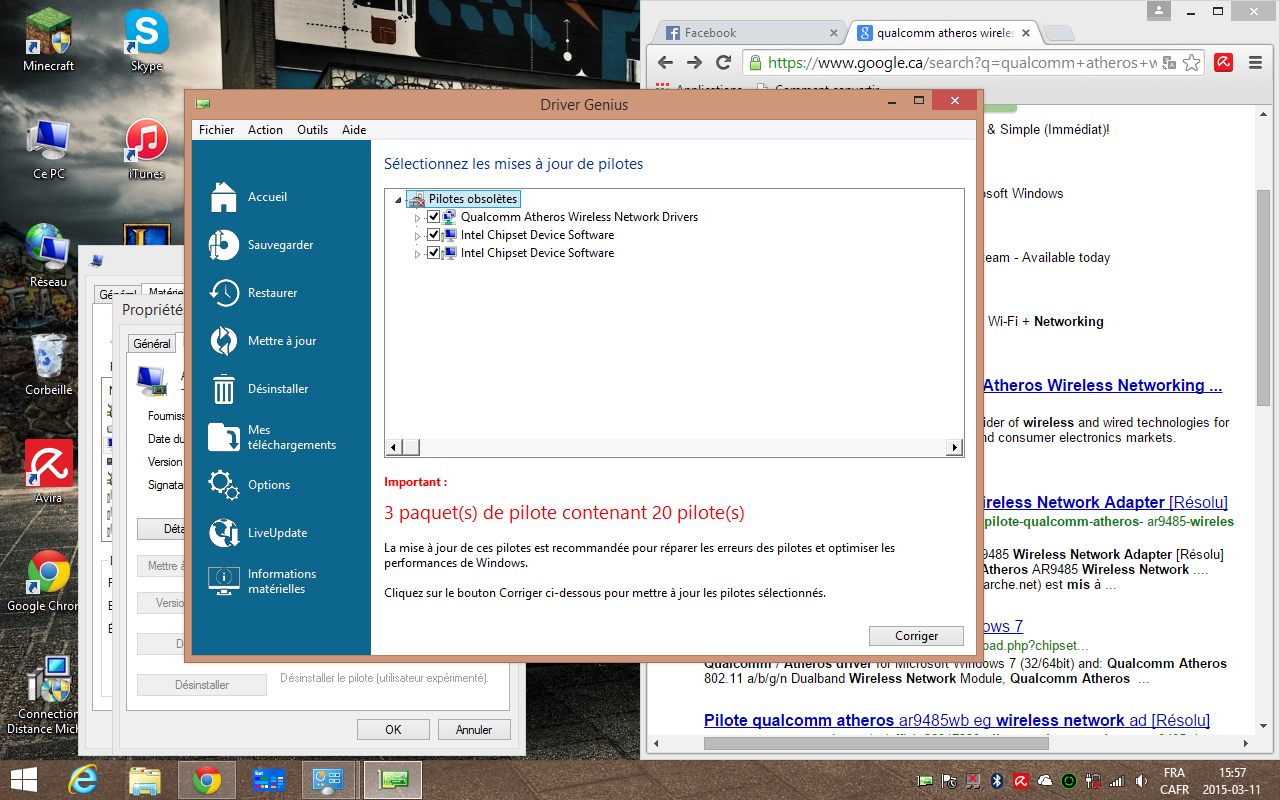Expand the first Intel Chipset node
Viewport: 1280px width, 800px height.
tap(418, 236)
